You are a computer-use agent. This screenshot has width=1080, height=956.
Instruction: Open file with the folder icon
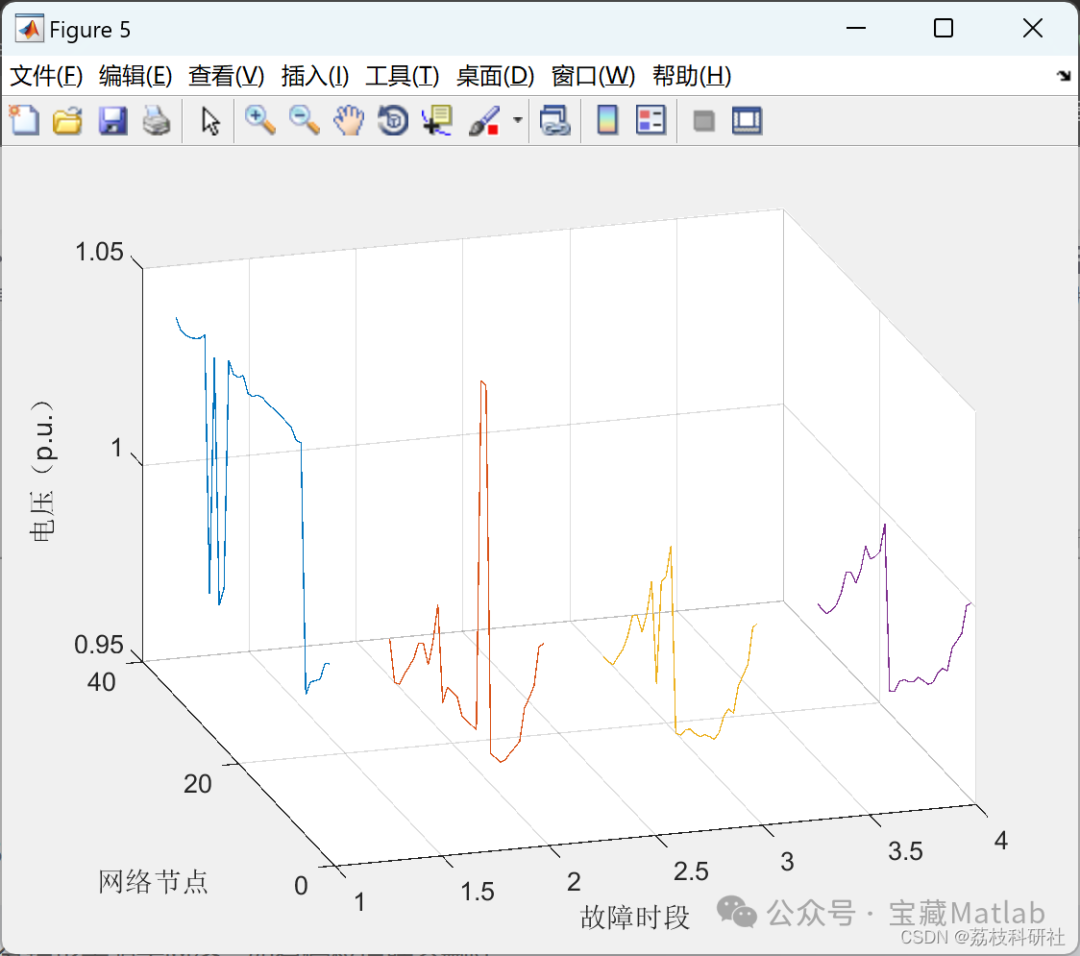tap(68, 121)
